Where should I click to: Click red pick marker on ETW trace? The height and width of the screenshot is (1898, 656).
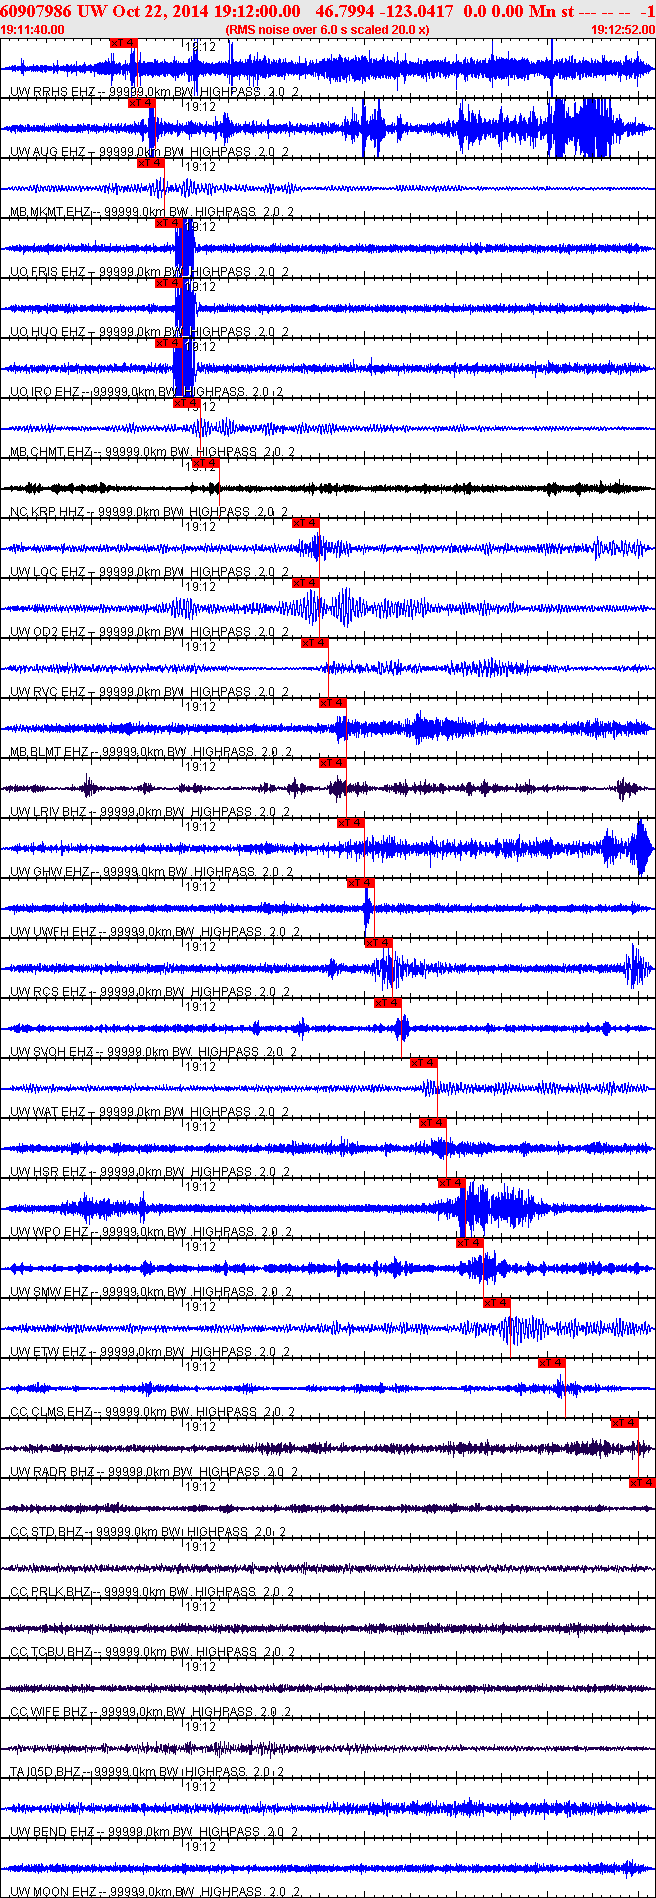497,1303
